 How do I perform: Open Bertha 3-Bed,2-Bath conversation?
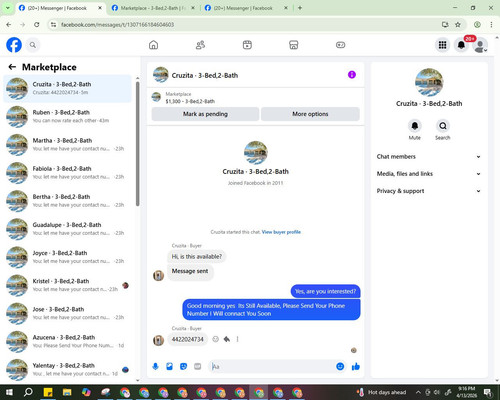tap(67, 201)
